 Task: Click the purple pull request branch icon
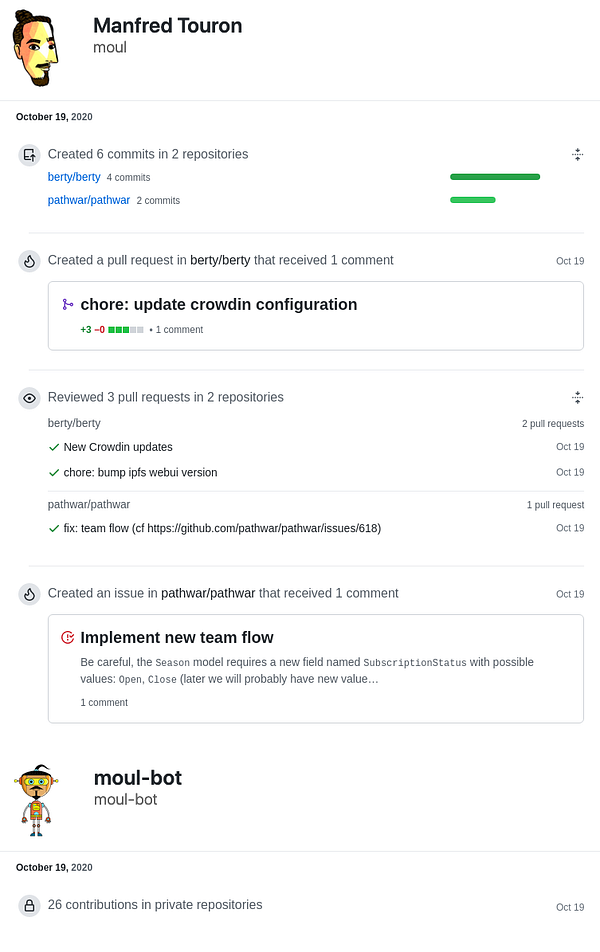coord(68,305)
